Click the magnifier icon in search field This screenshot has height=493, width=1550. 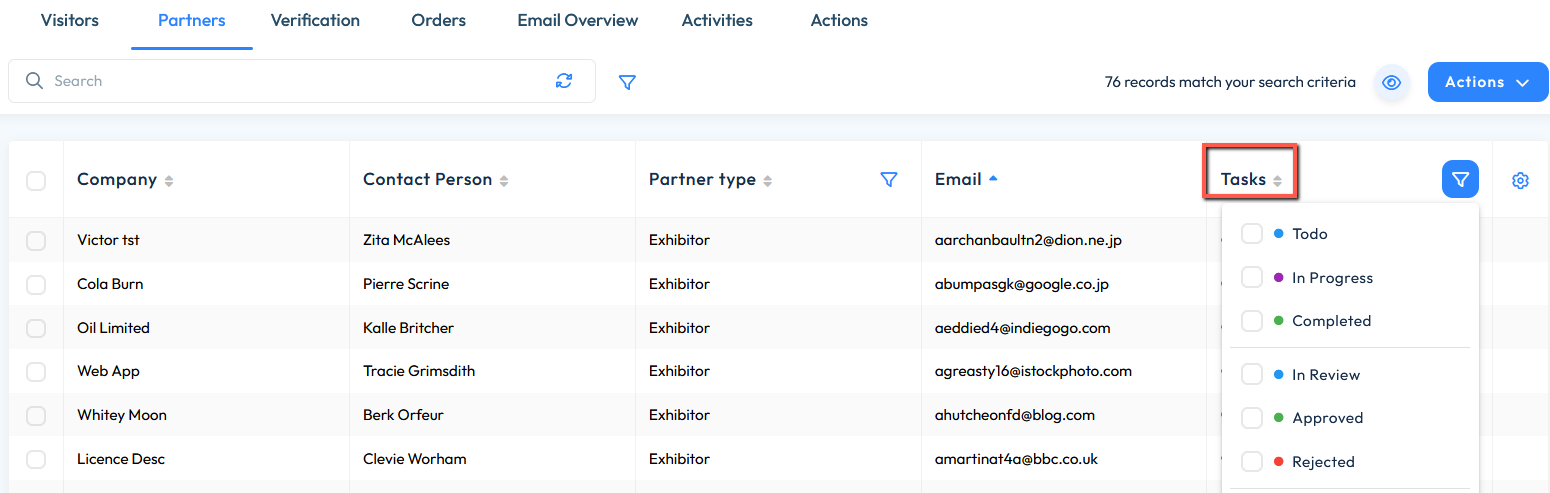(34, 81)
